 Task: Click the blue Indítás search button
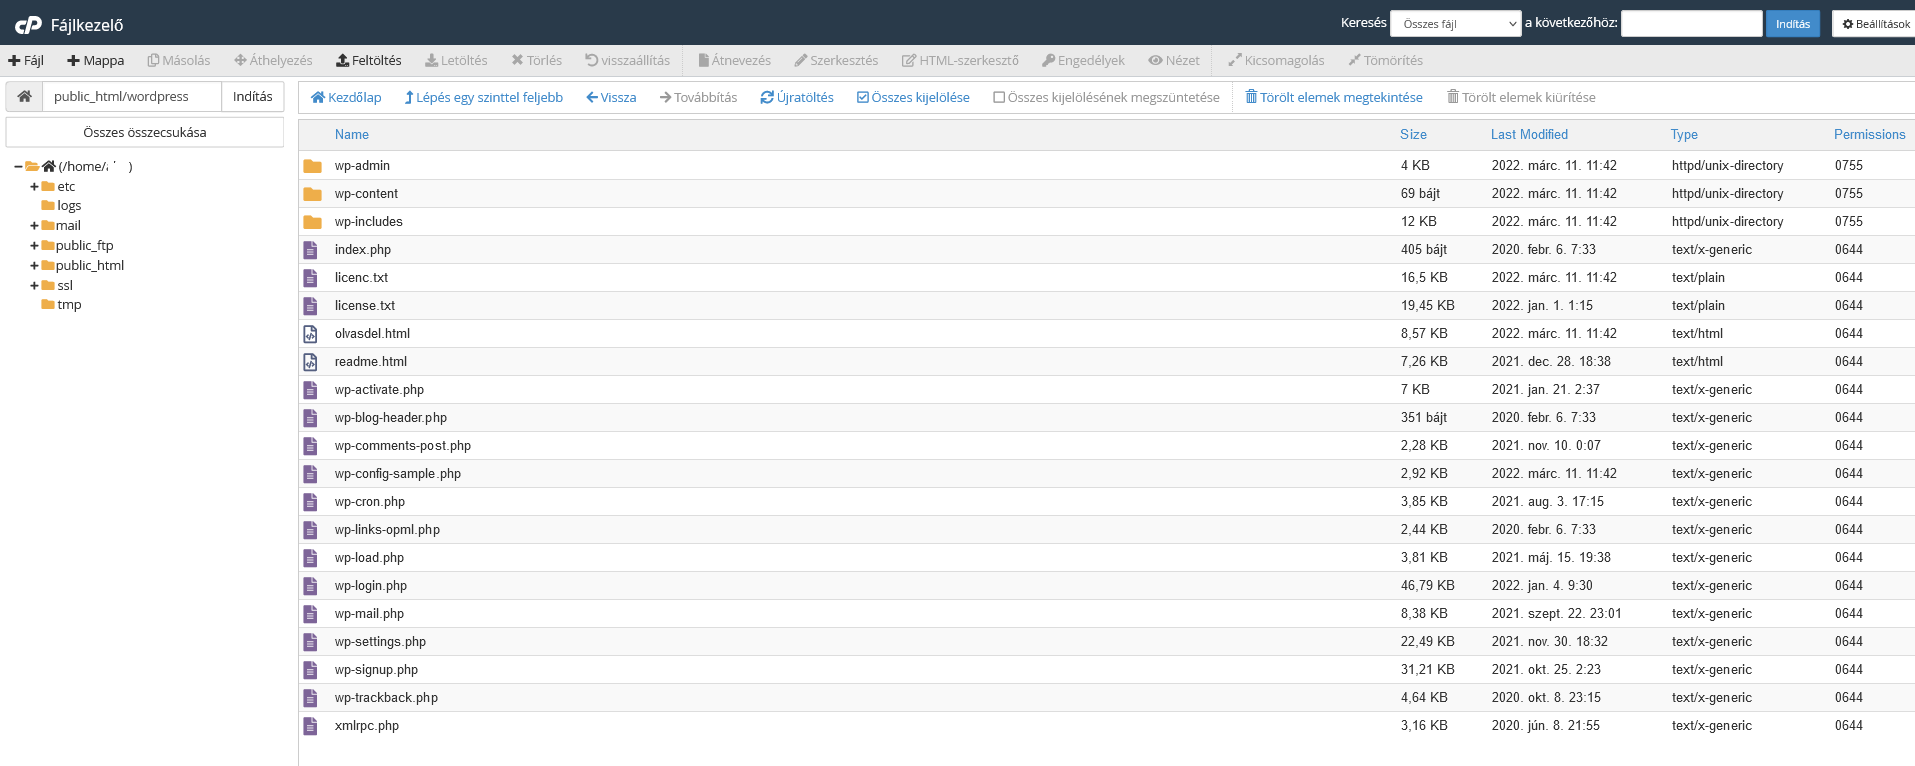(1793, 23)
